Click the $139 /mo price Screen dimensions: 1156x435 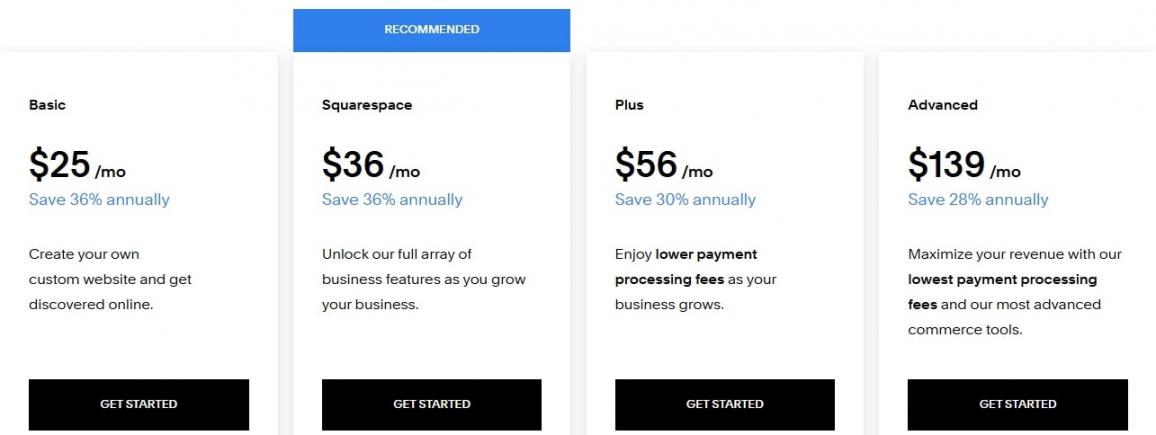coord(963,165)
